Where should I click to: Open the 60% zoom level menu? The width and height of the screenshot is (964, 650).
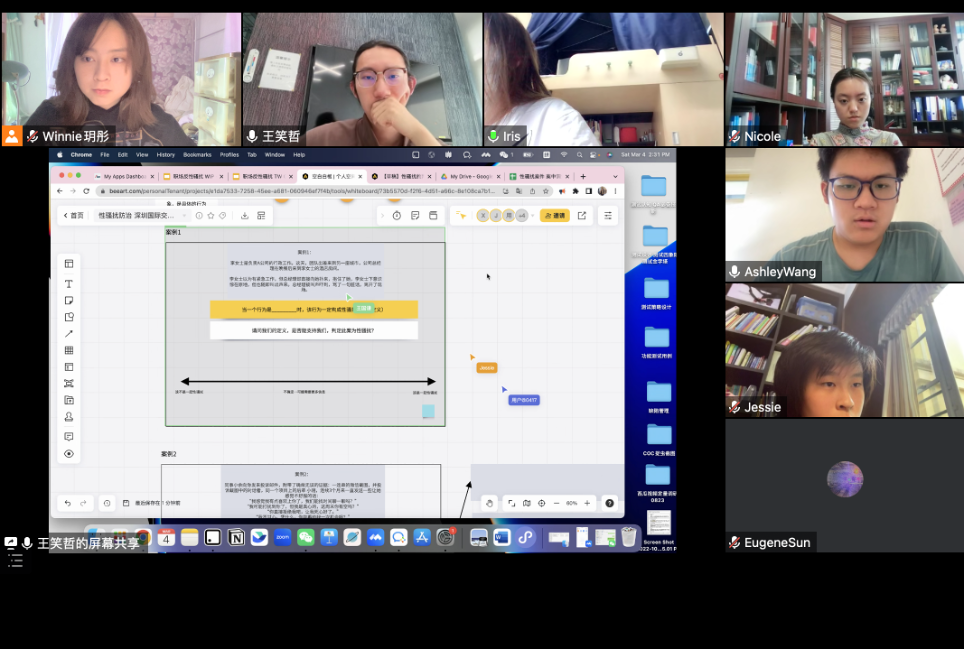(572, 503)
